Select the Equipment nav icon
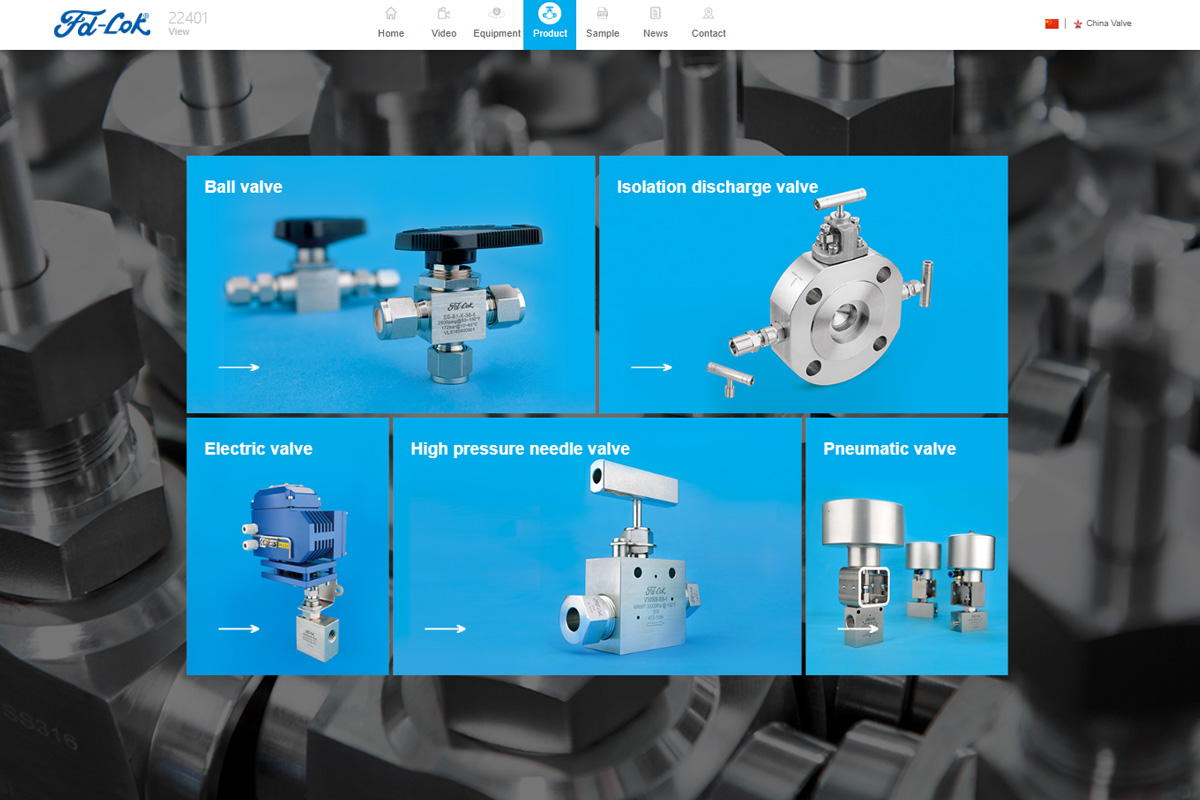This screenshot has width=1200, height=800. pyautogui.click(x=496, y=14)
